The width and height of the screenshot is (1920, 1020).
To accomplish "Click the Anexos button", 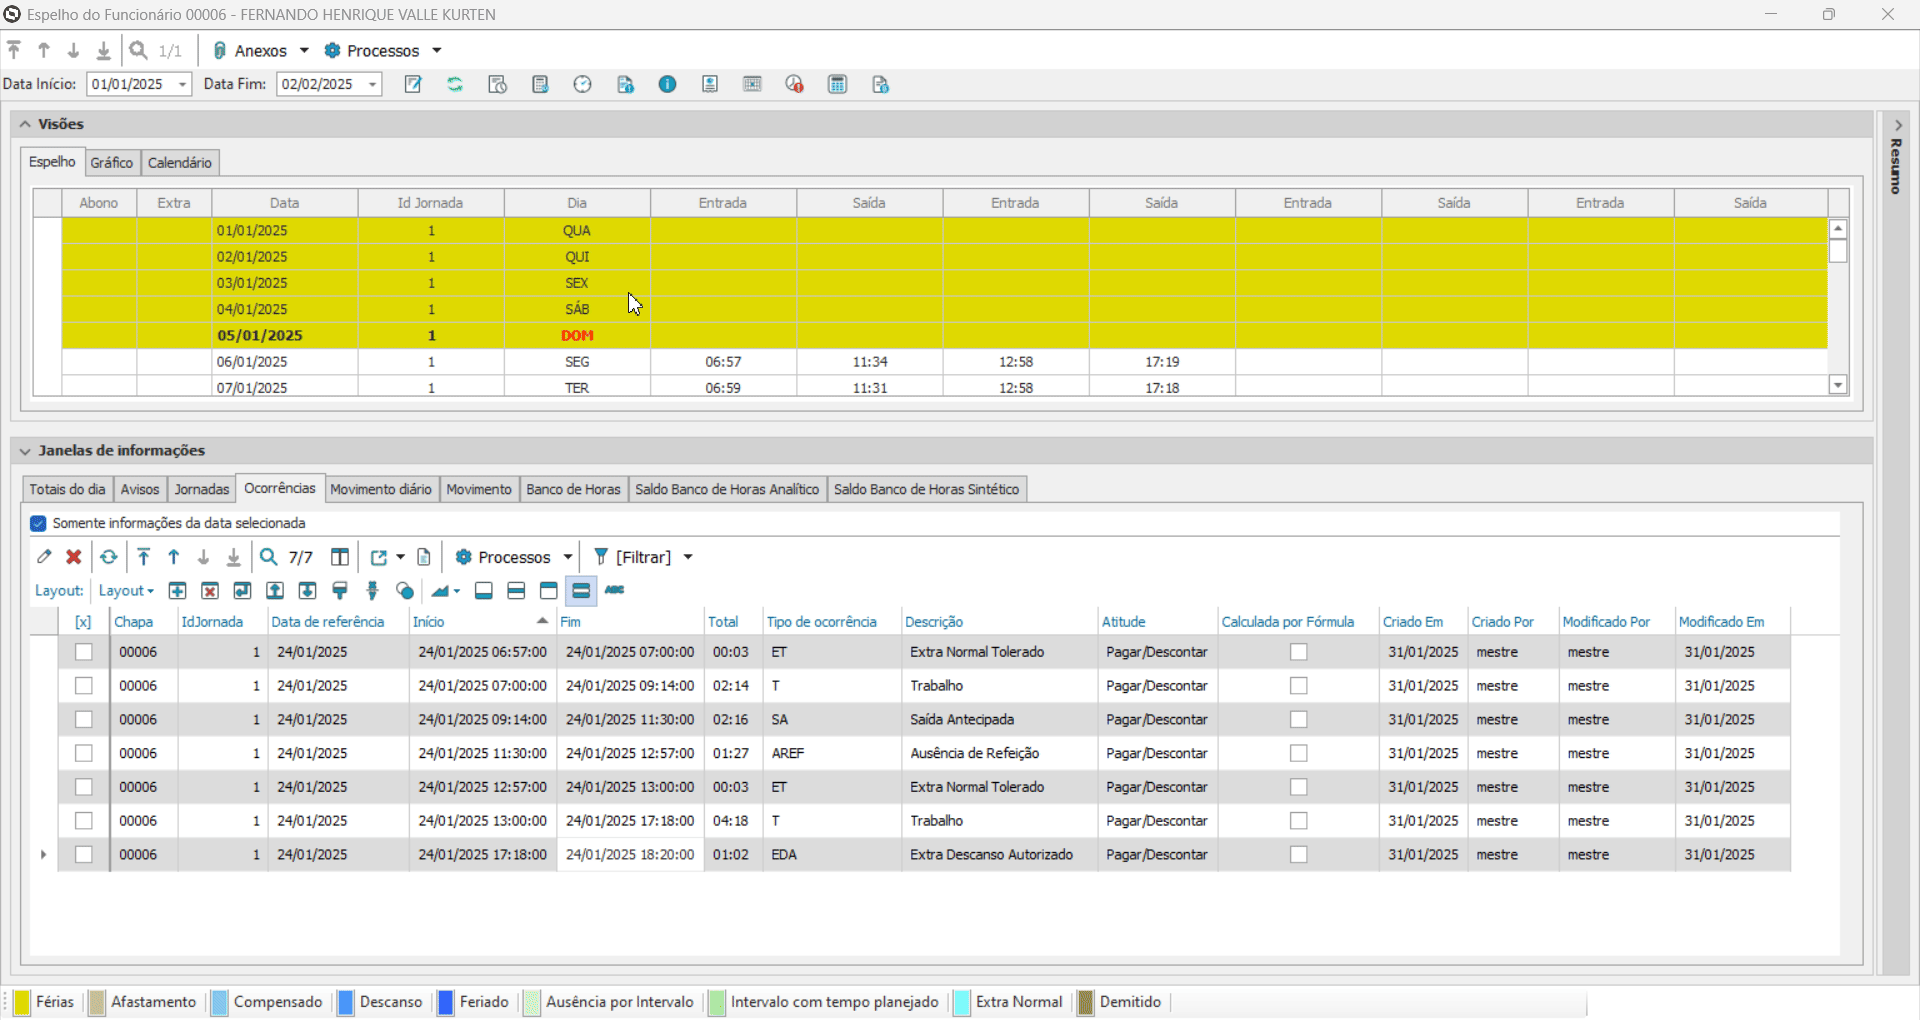I will [250, 50].
